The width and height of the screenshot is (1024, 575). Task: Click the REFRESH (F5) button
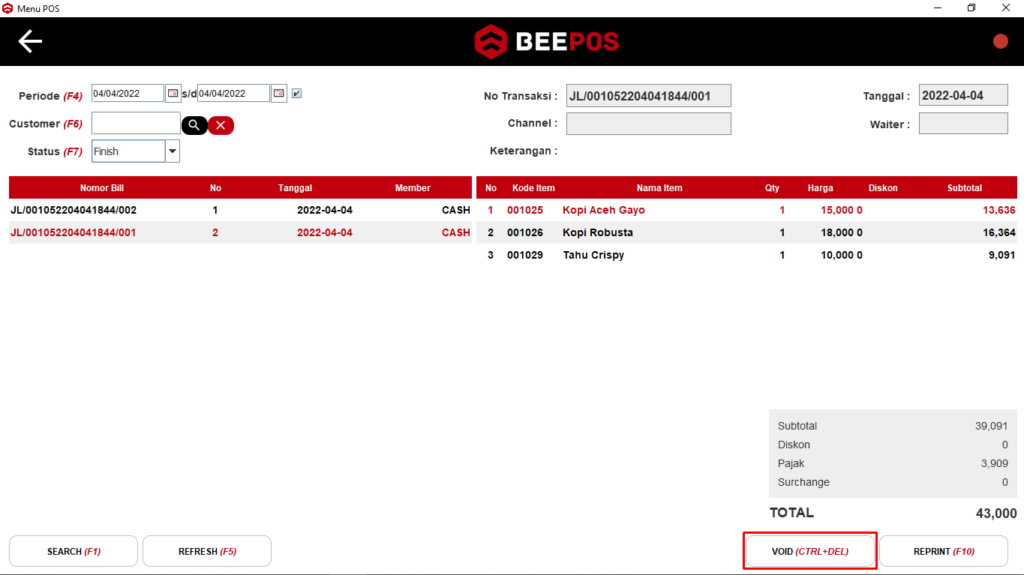pos(207,551)
